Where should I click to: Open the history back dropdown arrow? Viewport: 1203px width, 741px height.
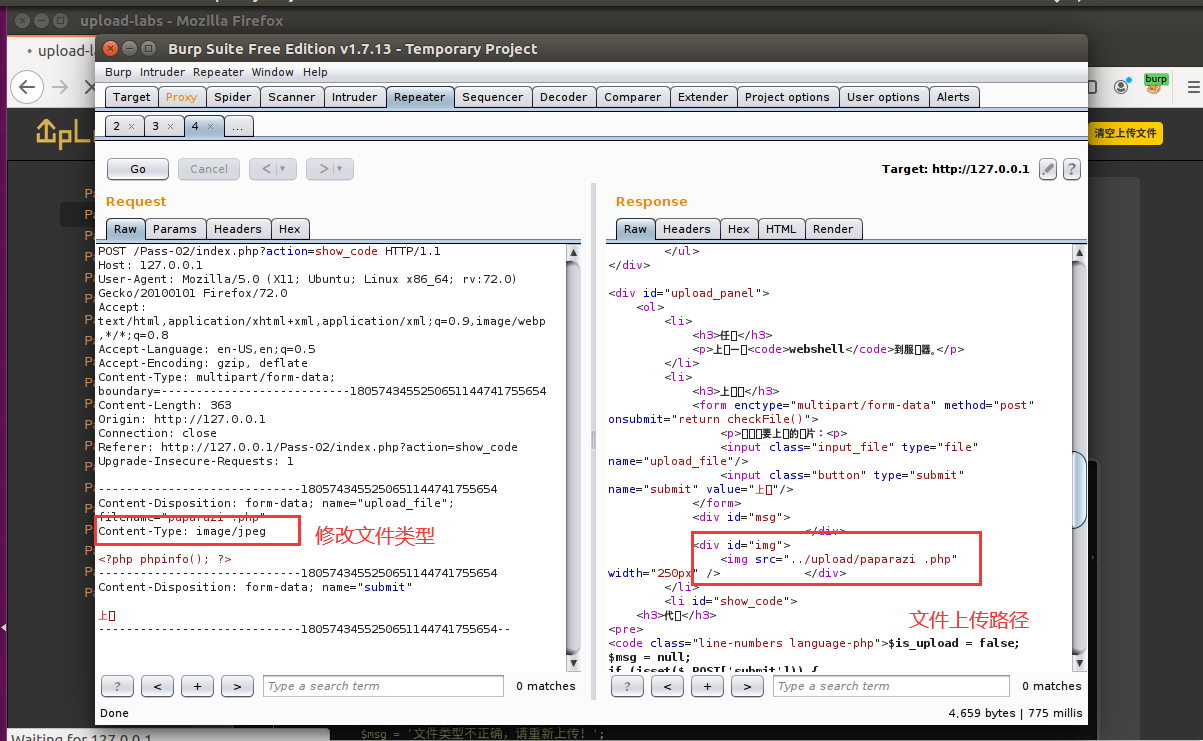click(283, 169)
